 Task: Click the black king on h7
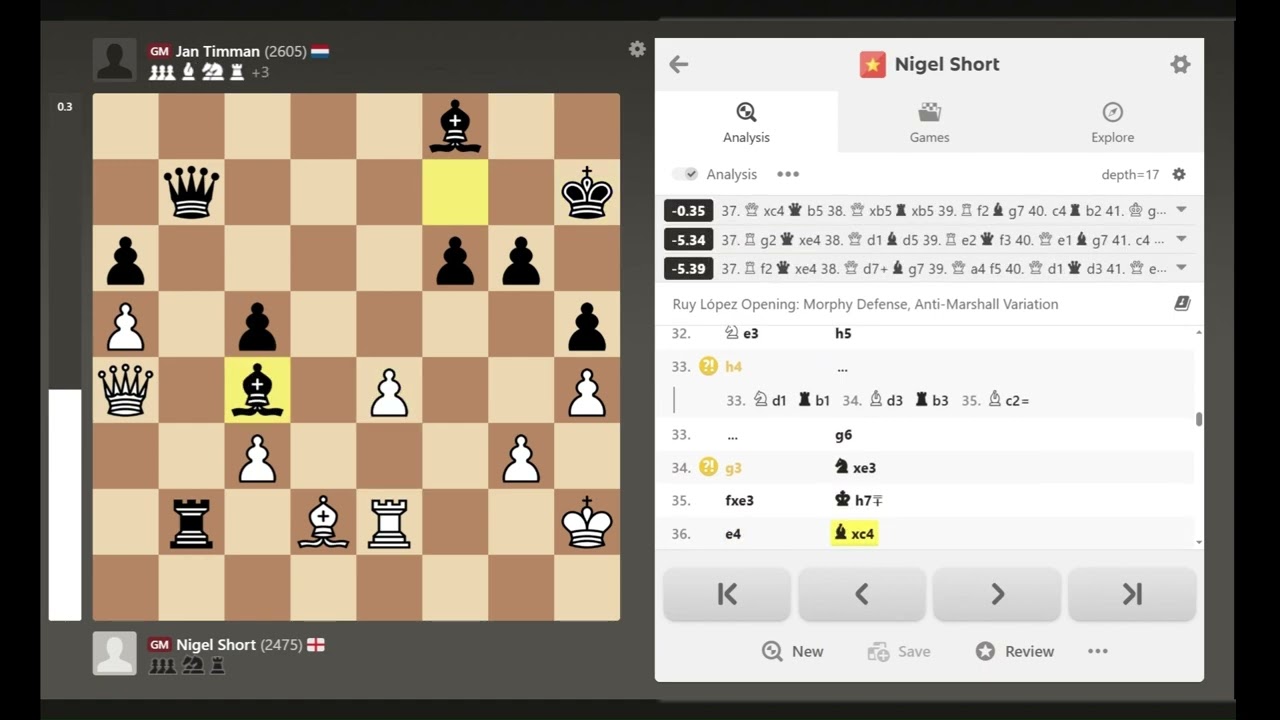click(x=587, y=192)
